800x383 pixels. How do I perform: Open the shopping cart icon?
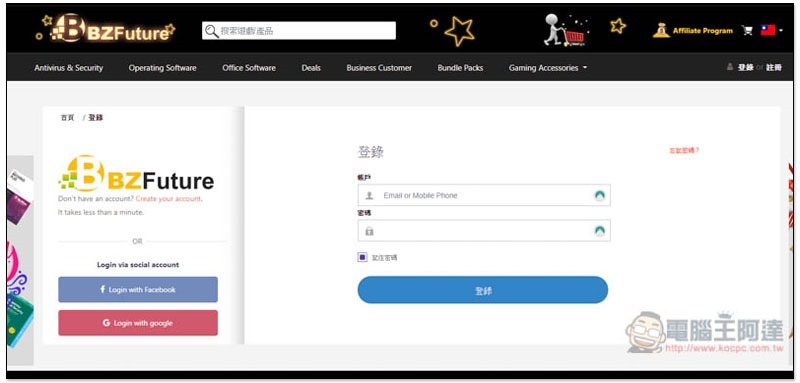[x=747, y=31]
